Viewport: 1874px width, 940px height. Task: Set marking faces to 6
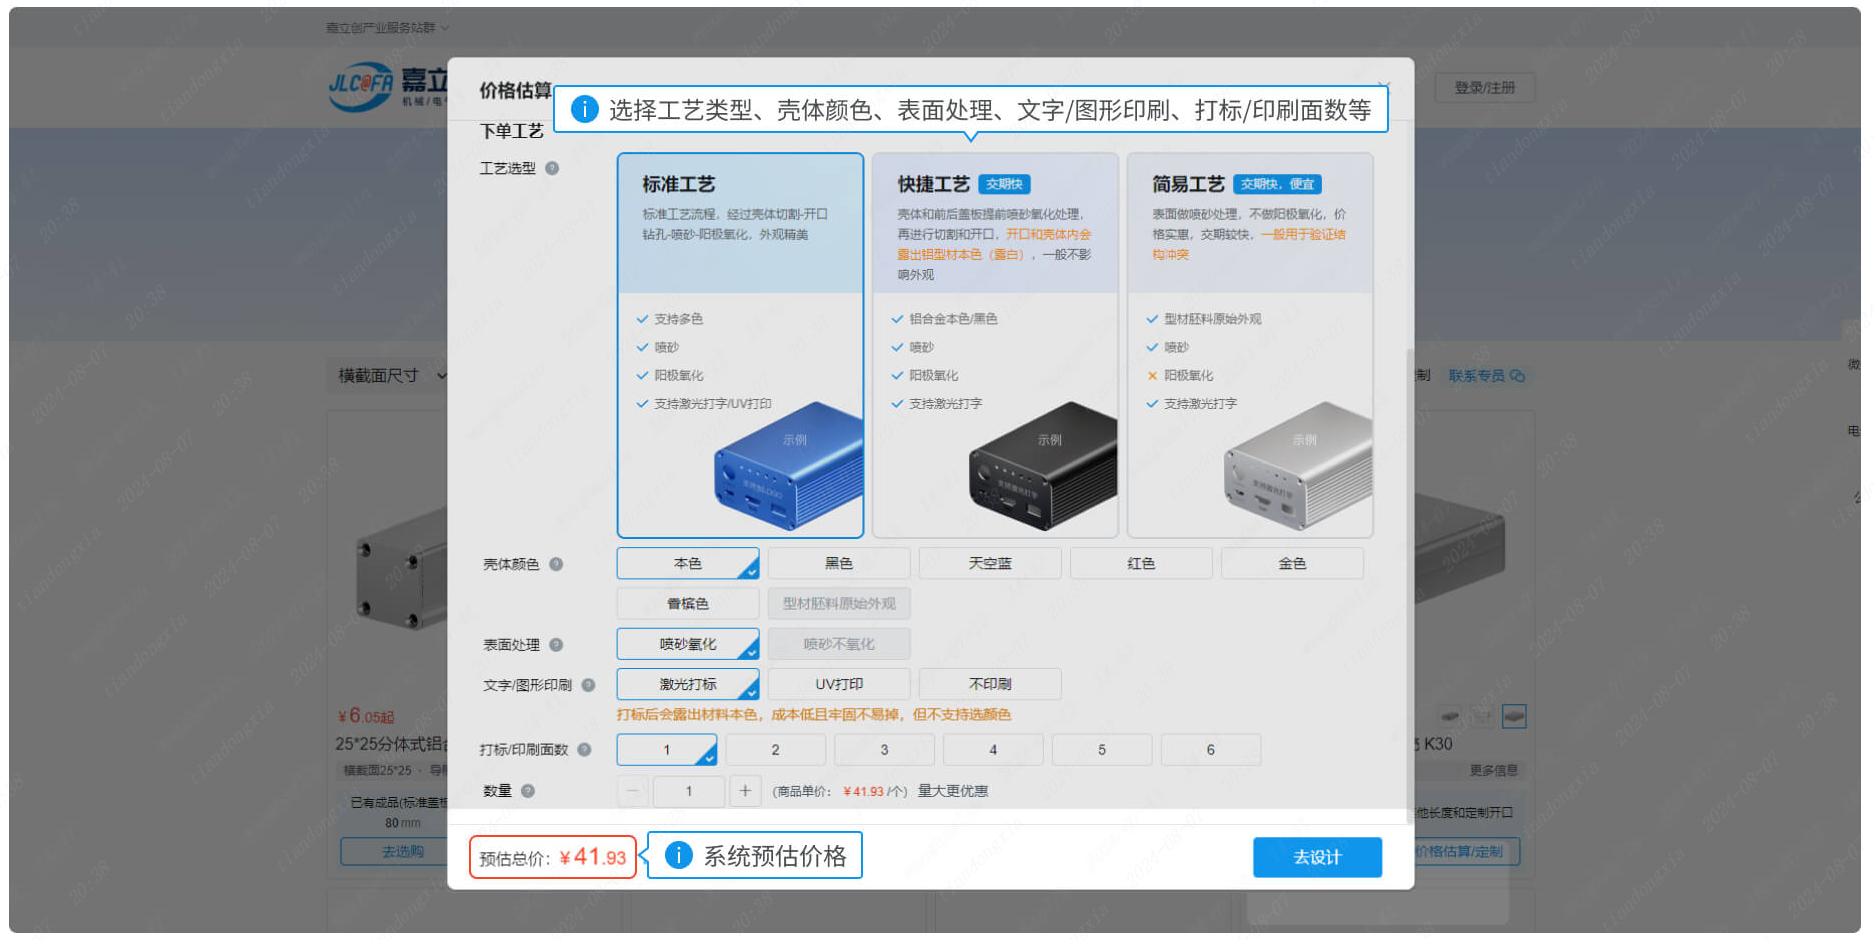point(1211,750)
